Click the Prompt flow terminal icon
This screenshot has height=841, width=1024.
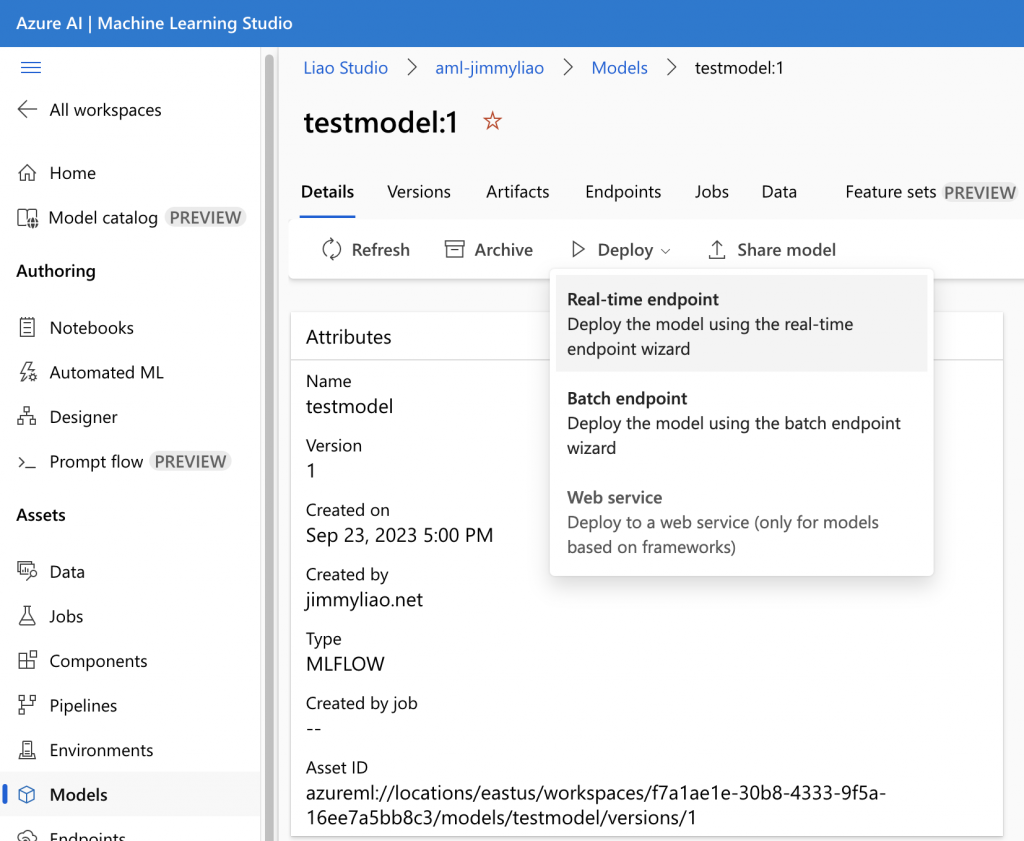(27, 462)
